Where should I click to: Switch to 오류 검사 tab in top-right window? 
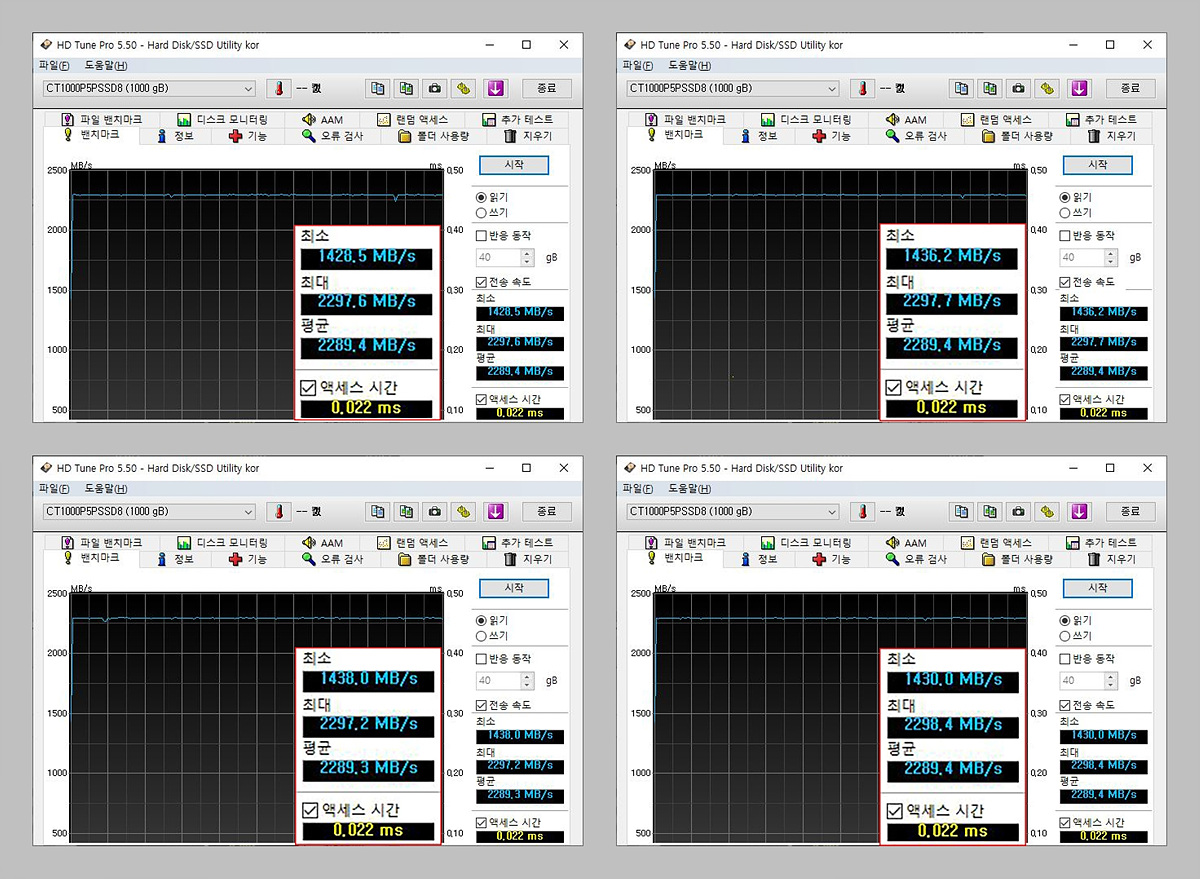[916, 136]
